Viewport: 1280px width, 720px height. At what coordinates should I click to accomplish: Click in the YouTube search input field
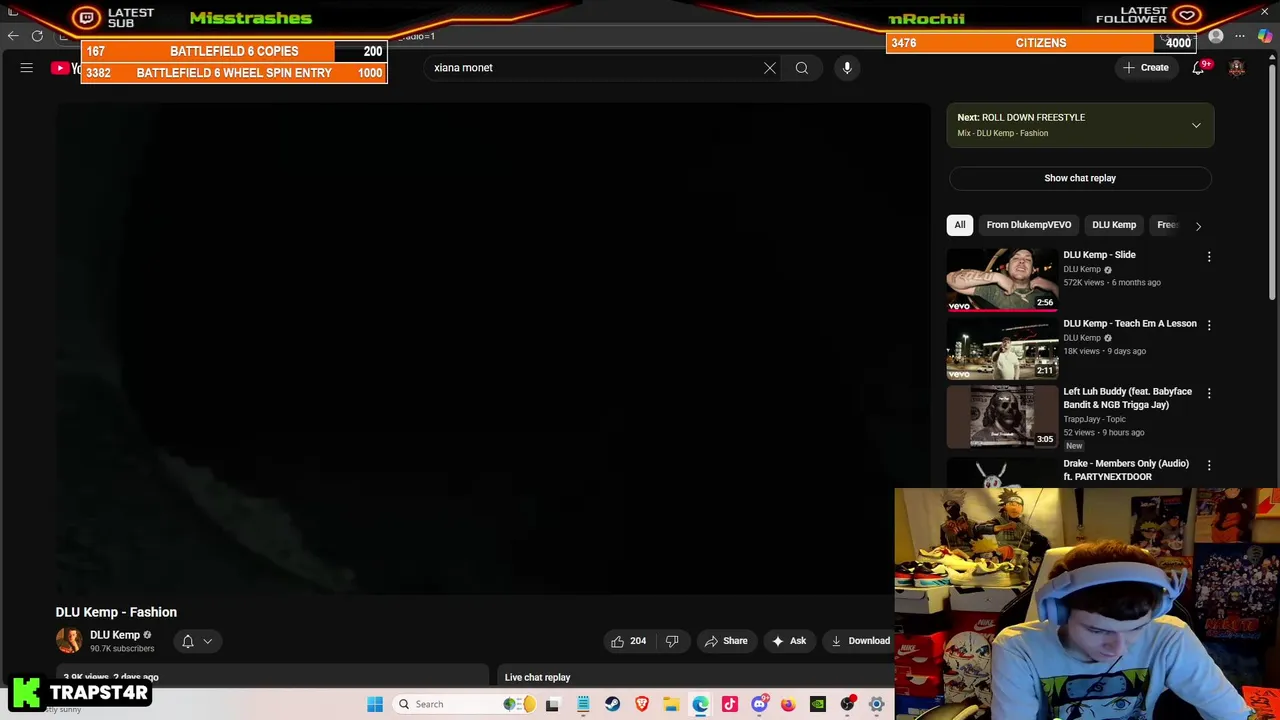coord(595,68)
